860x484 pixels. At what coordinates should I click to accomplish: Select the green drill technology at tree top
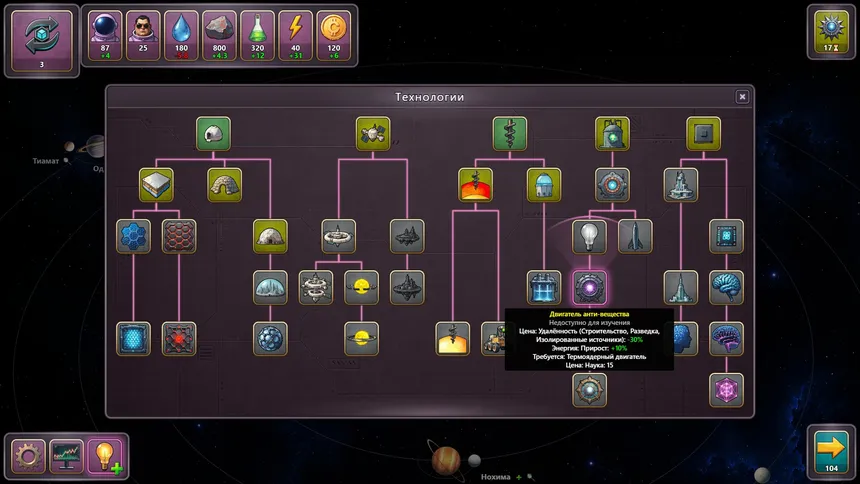(510, 133)
